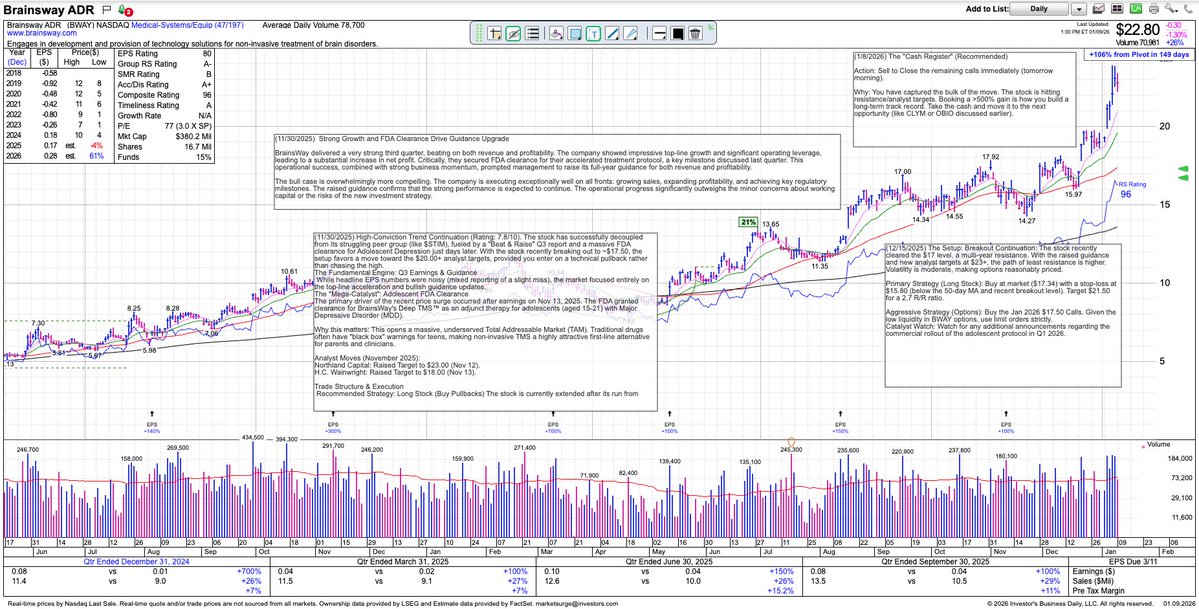Select the text note tool
Image resolution: width=1199 pixels, height=609 pixels.
[x=593, y=33]
